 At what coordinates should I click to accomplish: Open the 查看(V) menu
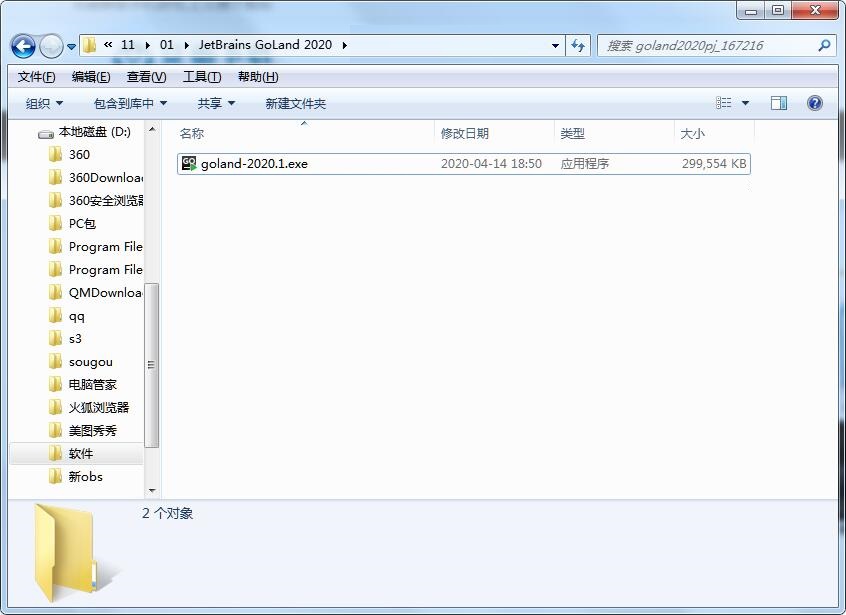[146, 77]
